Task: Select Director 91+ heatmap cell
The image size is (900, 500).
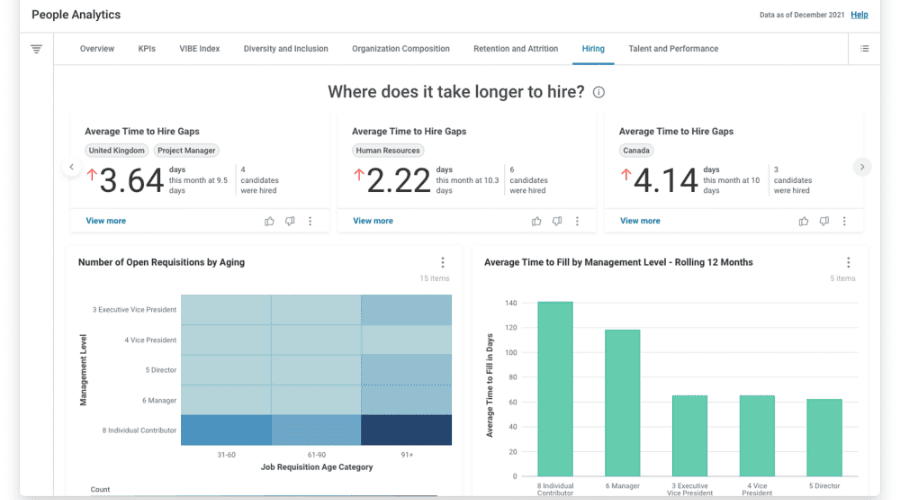Action: 406,370
